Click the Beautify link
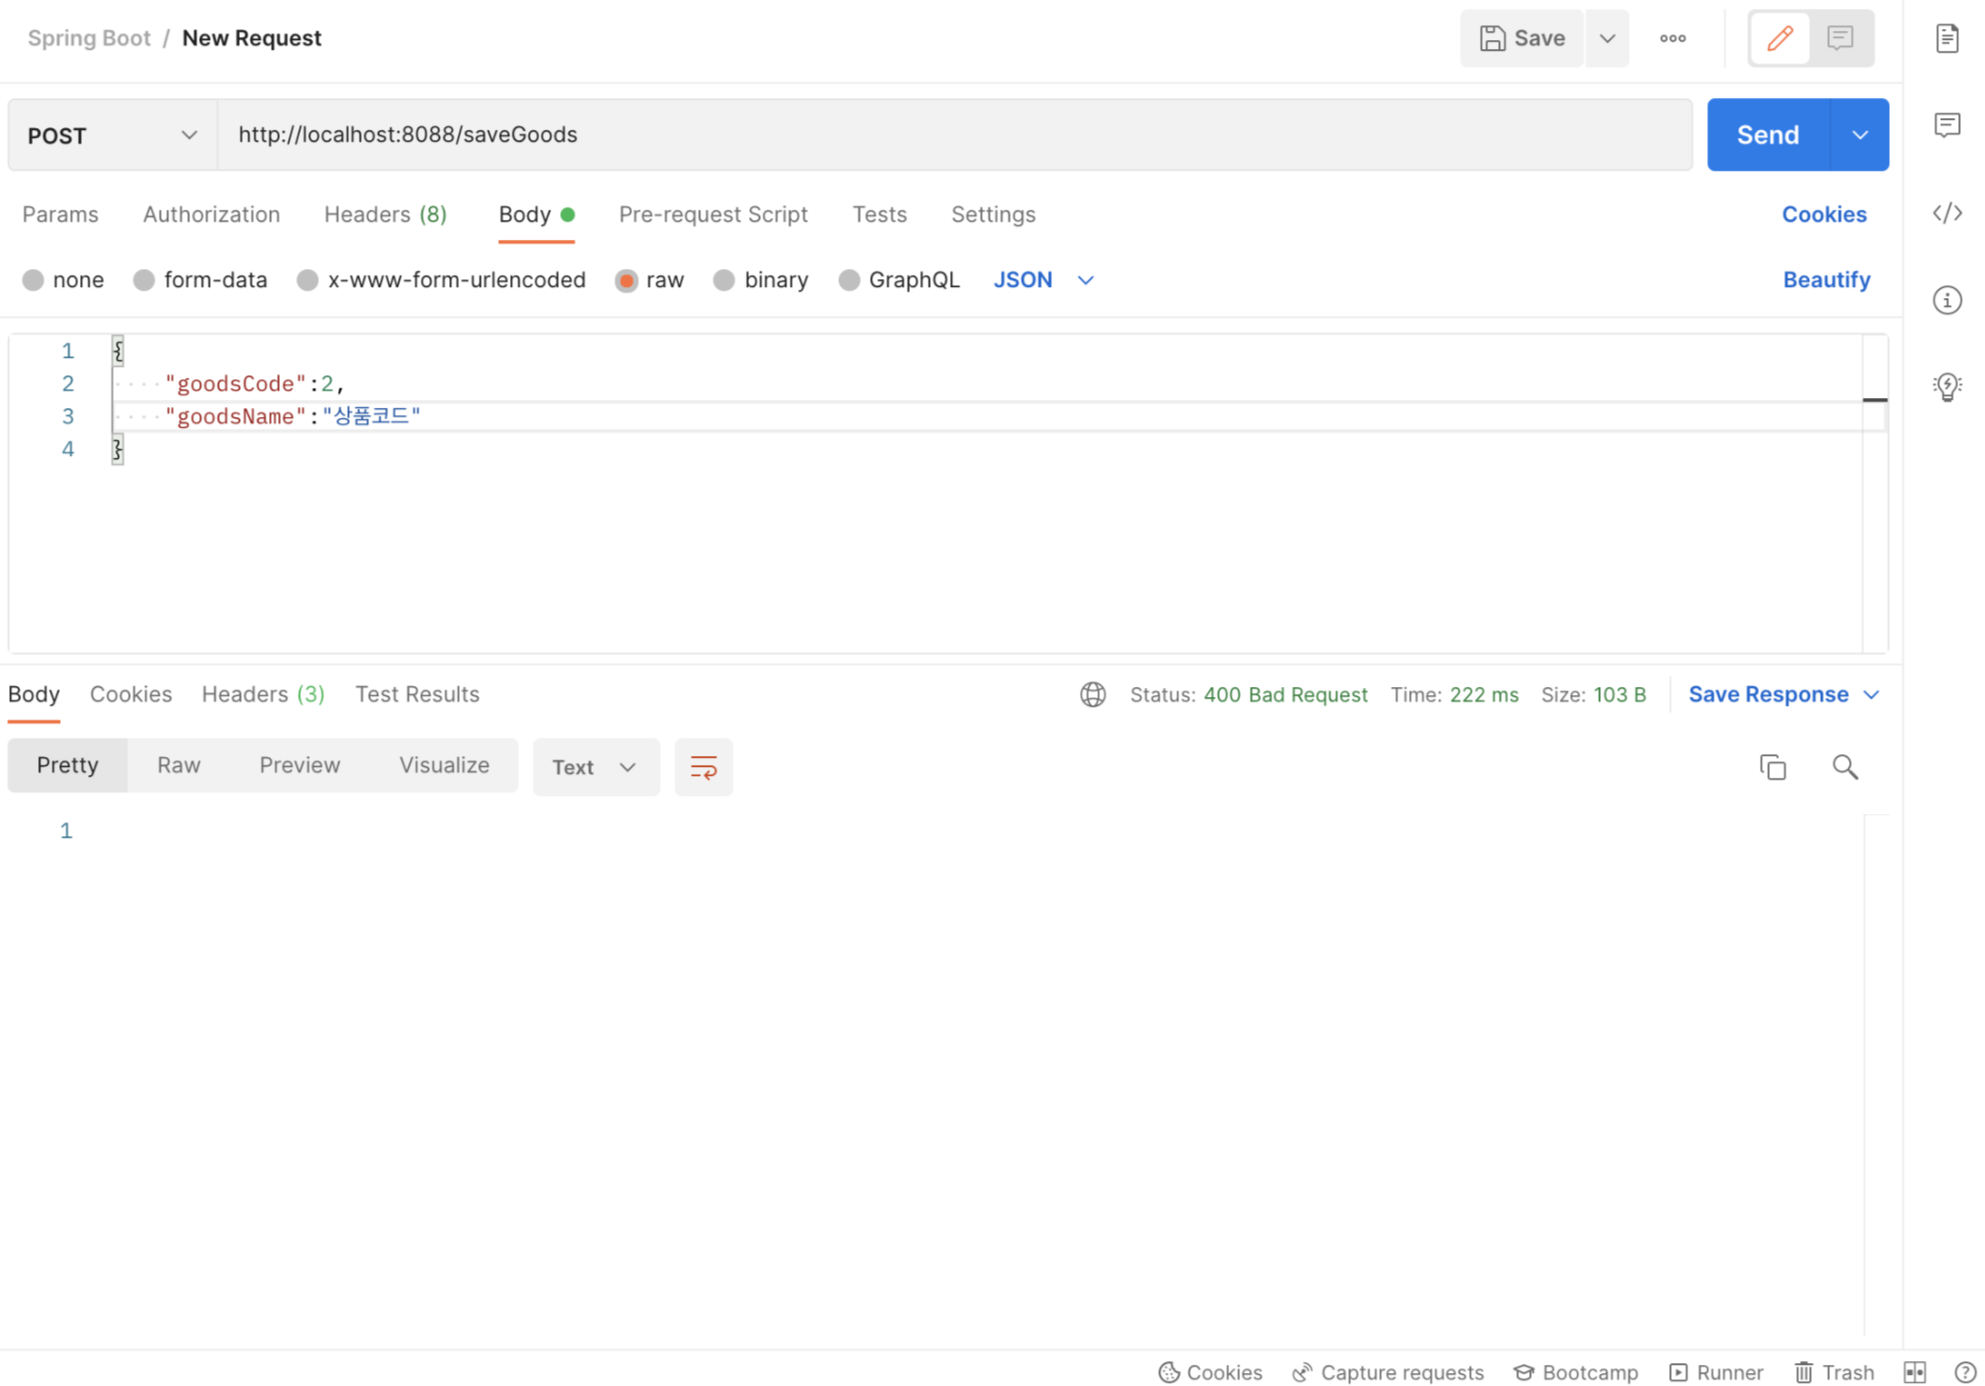1985x1386 pixels. tap(1825, 280)
